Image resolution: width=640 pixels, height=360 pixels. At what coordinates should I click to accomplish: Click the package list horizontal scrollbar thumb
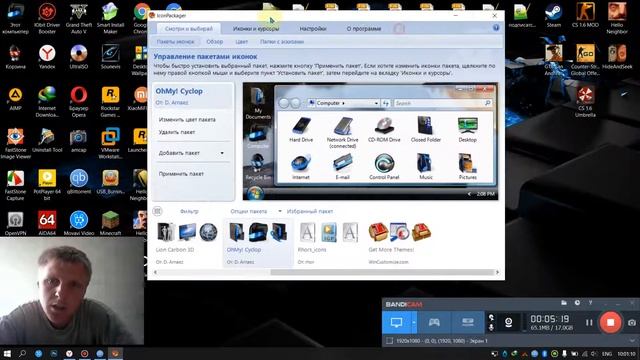click(382, 272)
